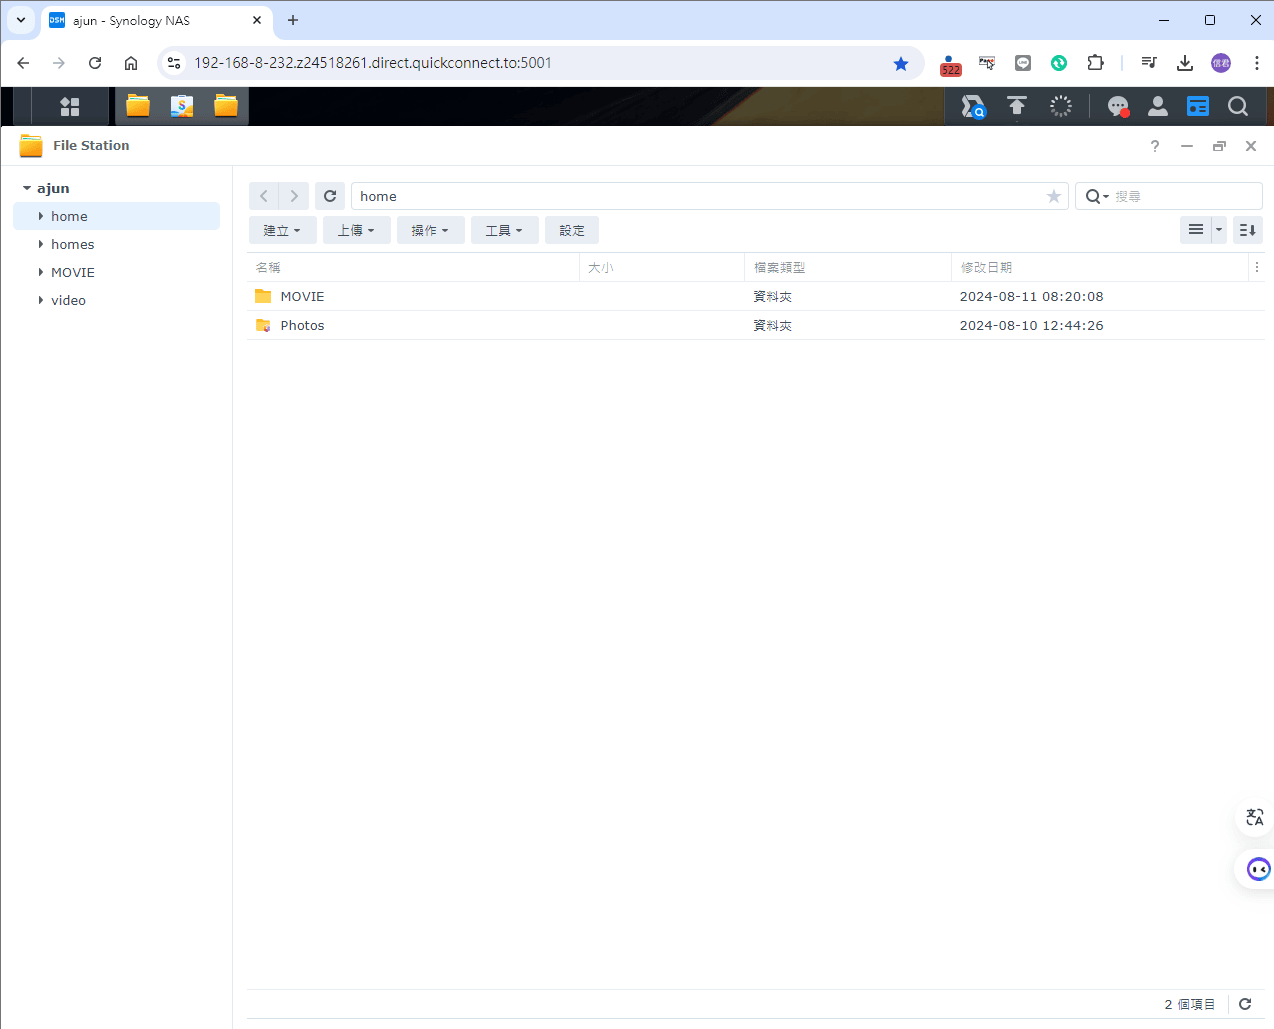Open view mode dropdown arrow
This screenshot has width=1274, height=1029.
click(x=1219, y=230)
